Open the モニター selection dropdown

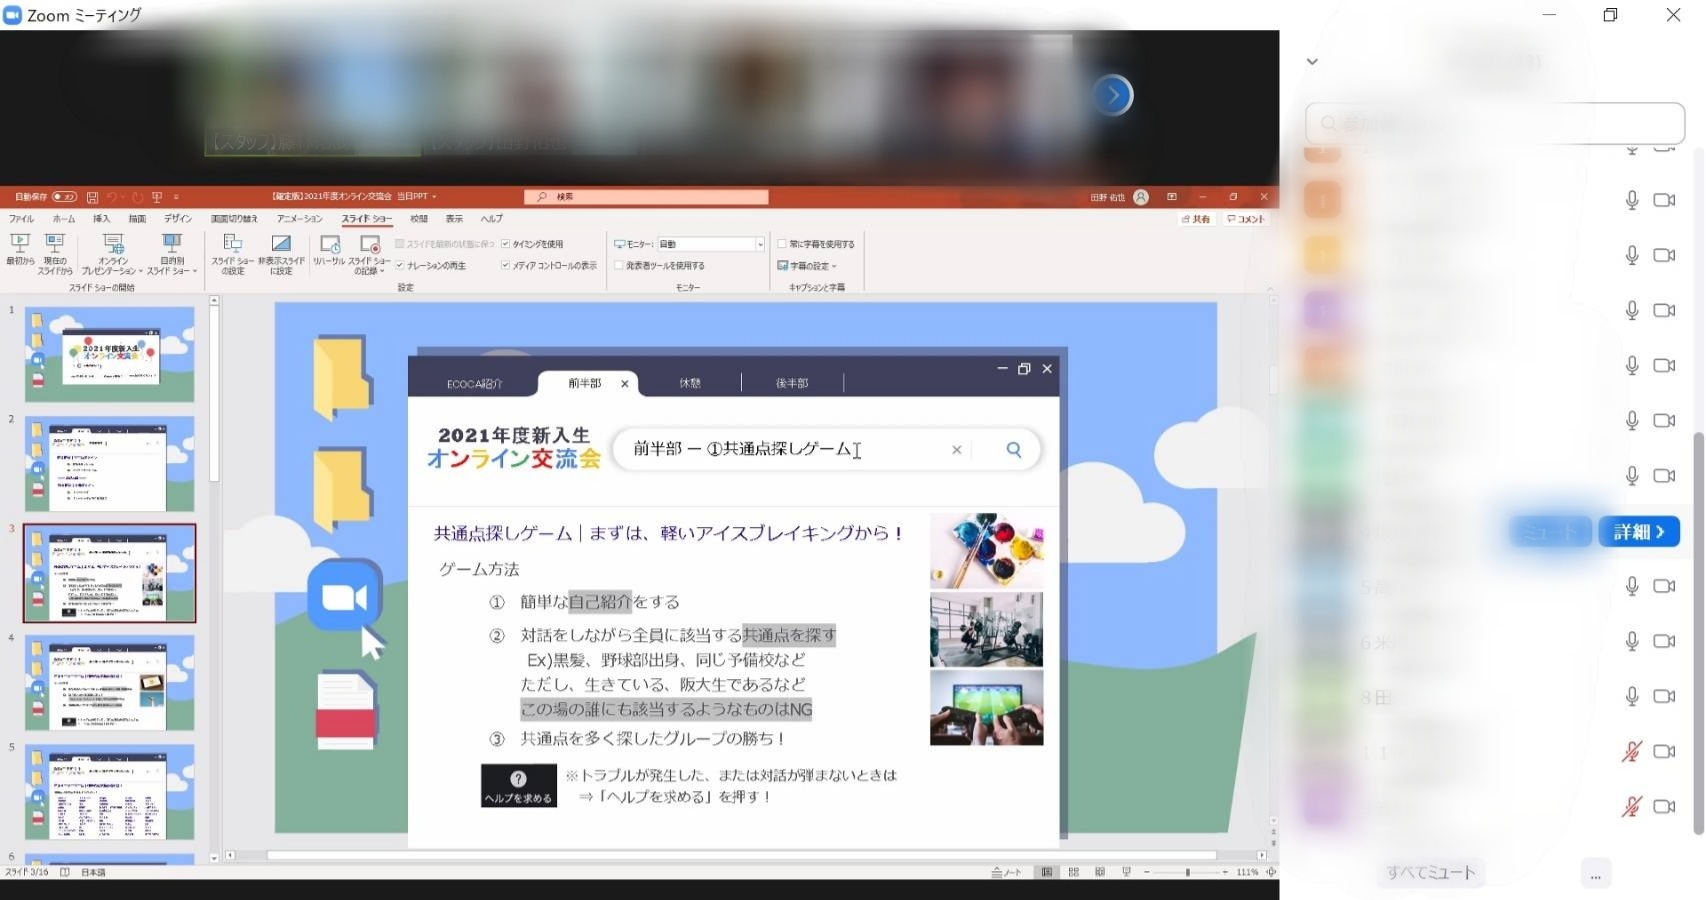[762, 243]
